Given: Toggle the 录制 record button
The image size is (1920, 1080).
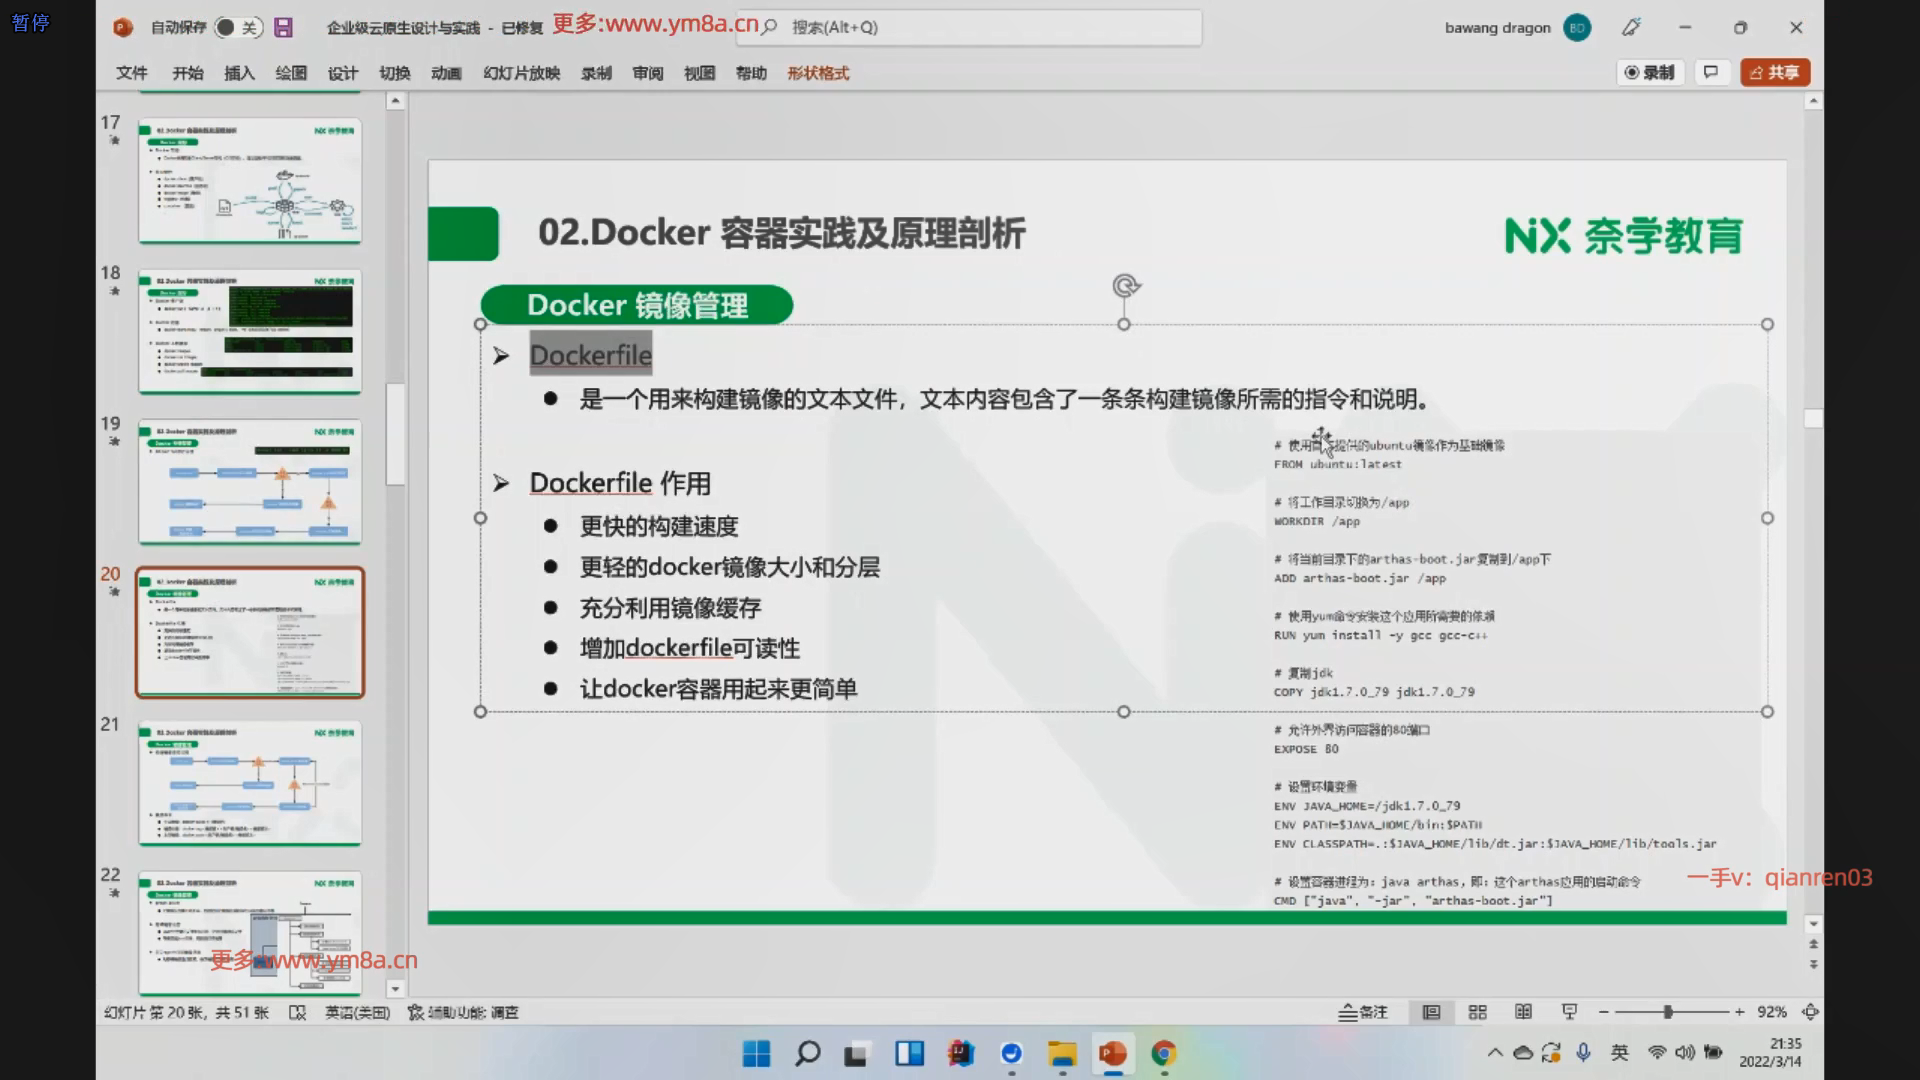Looking at the screenshot, I should tap(1650, 72).
